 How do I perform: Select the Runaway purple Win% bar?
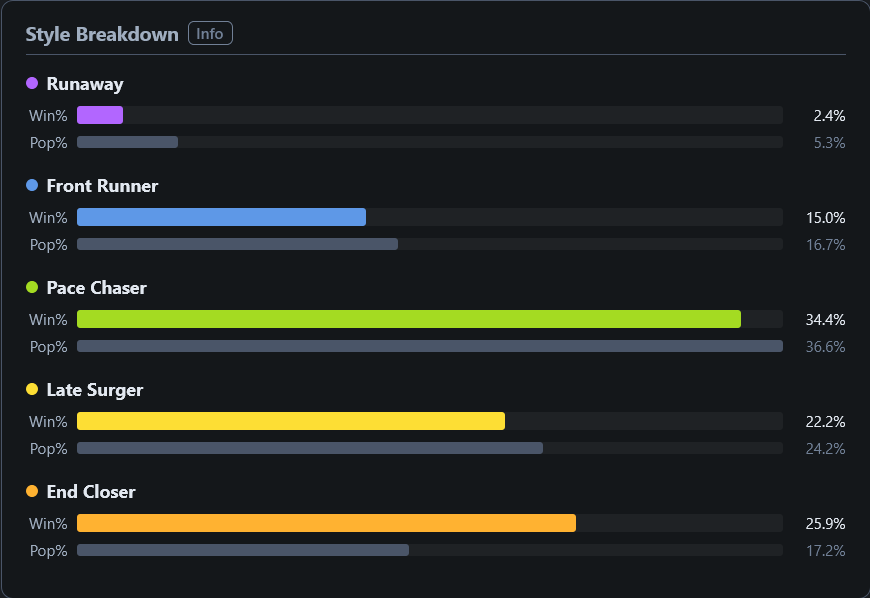100,115
